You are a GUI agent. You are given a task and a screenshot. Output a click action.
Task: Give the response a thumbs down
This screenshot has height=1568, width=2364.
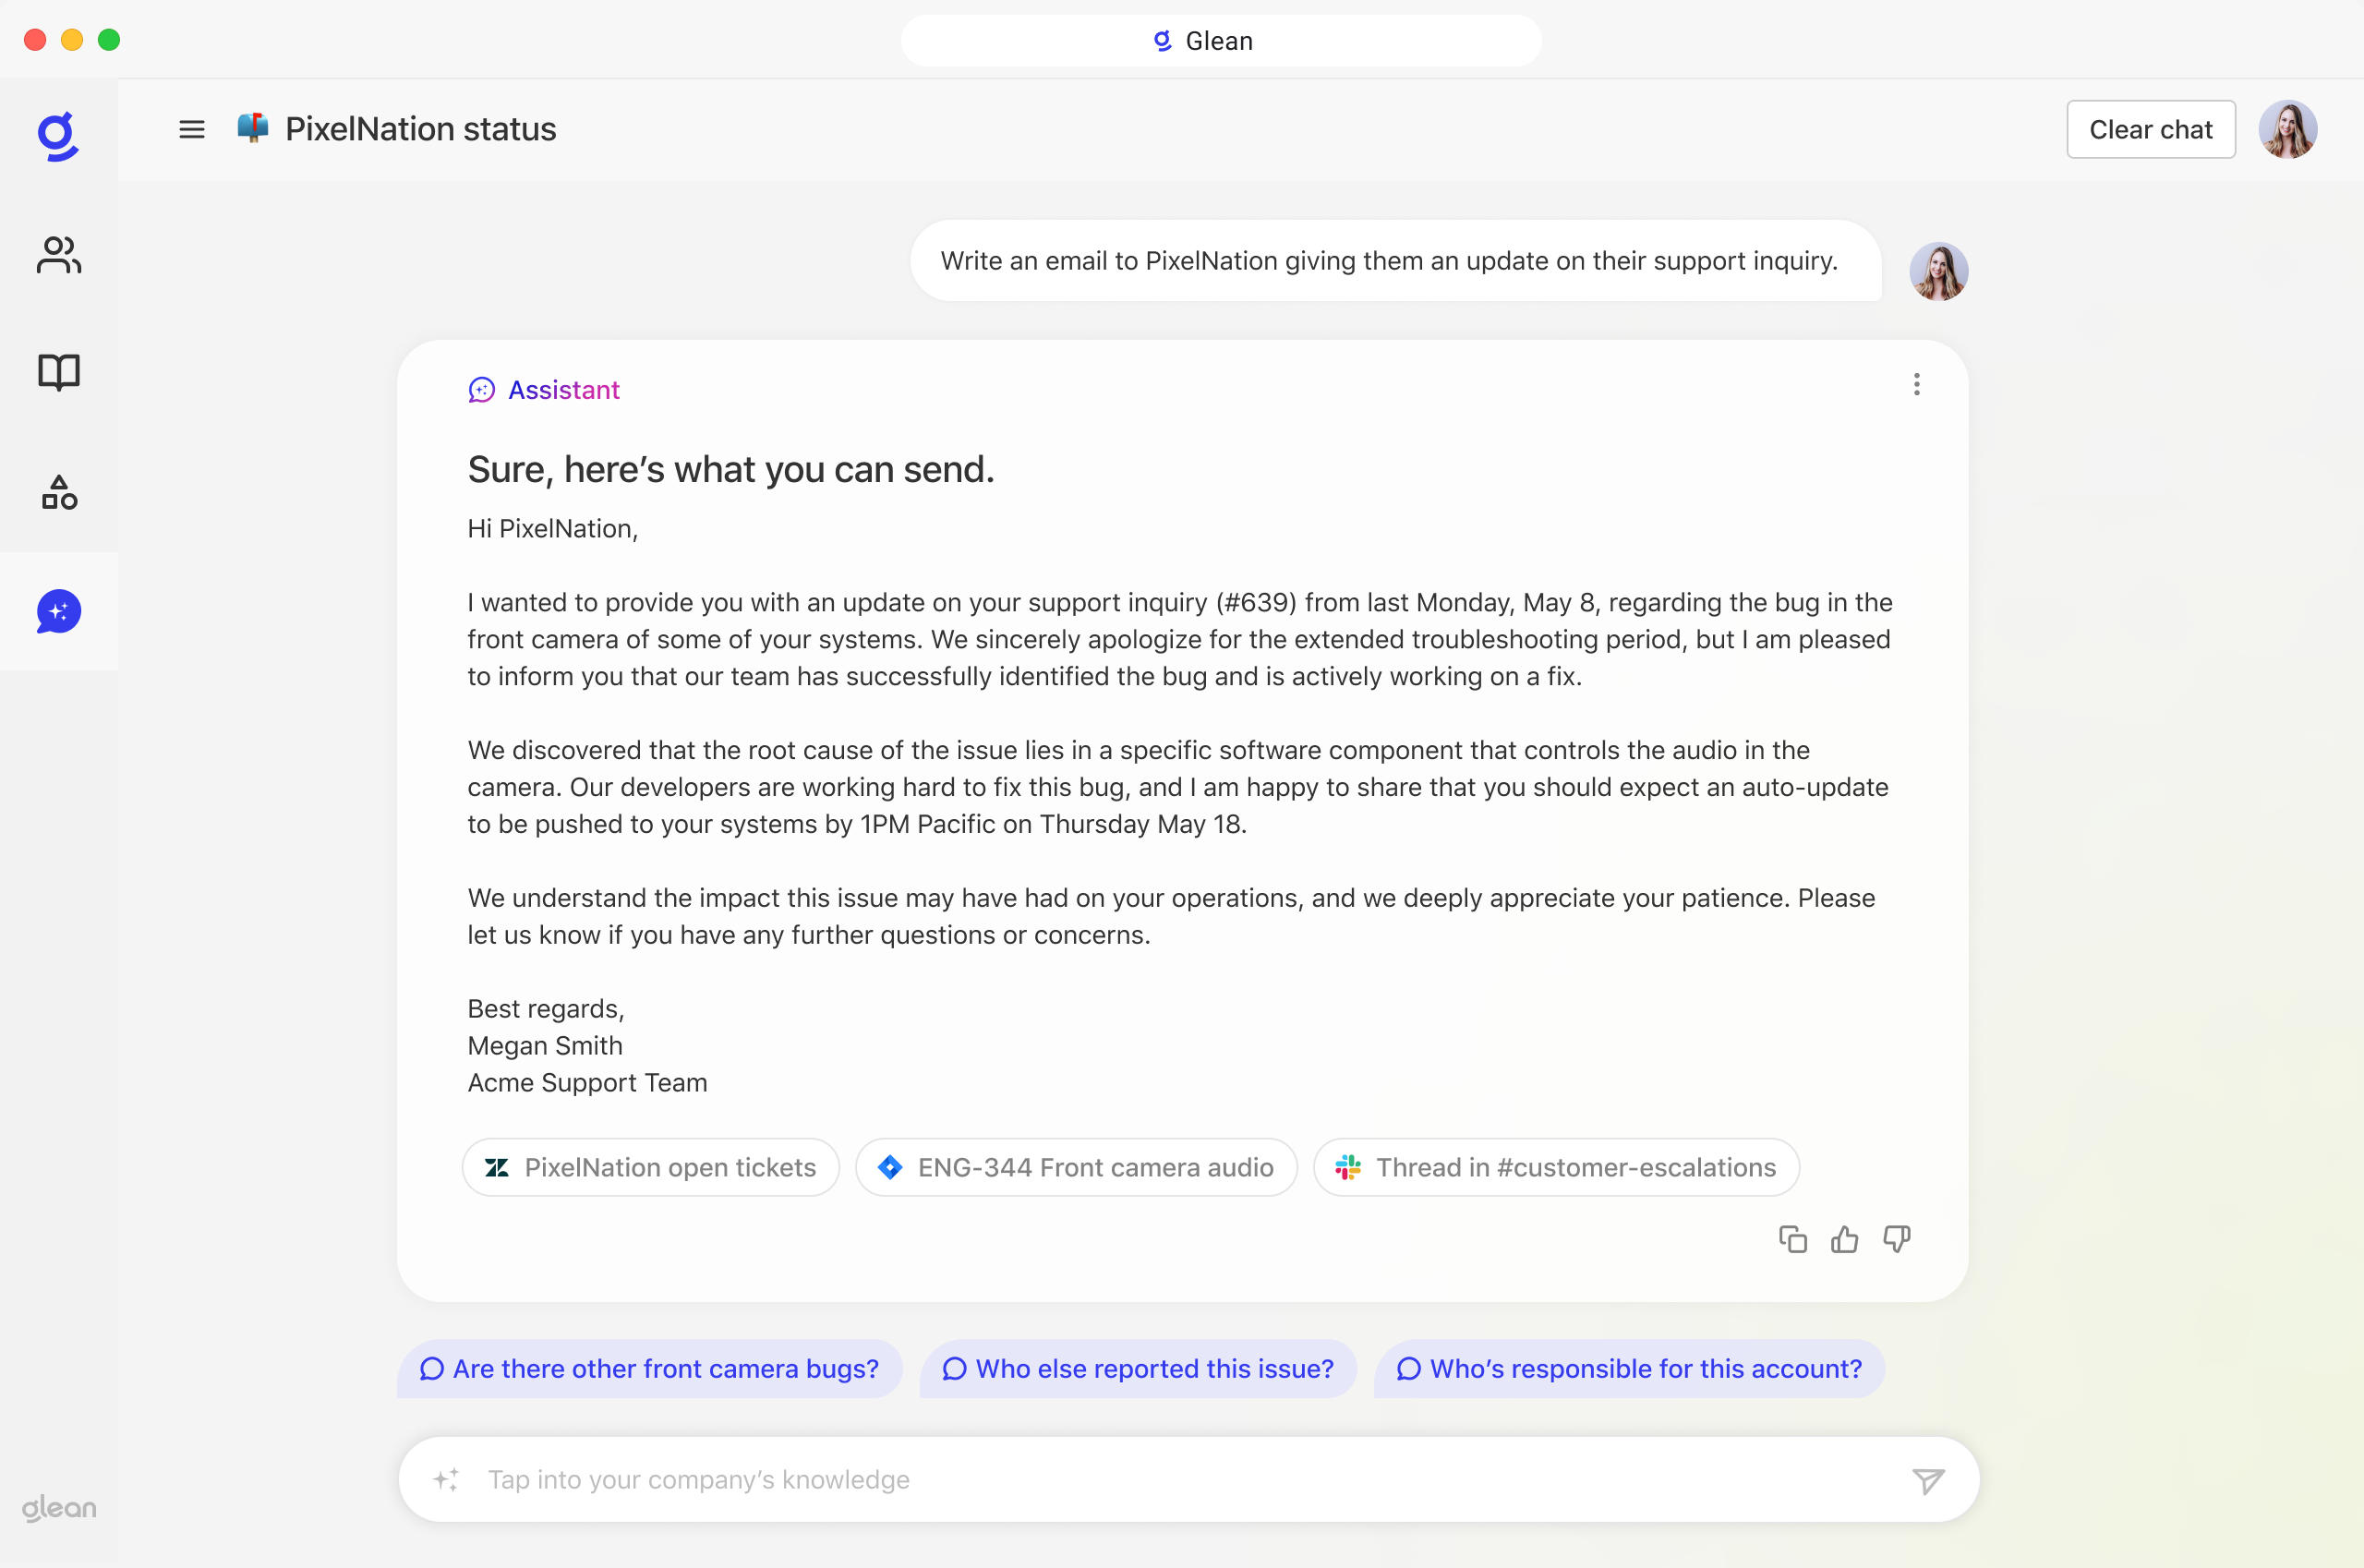tap(1896, 1239)
